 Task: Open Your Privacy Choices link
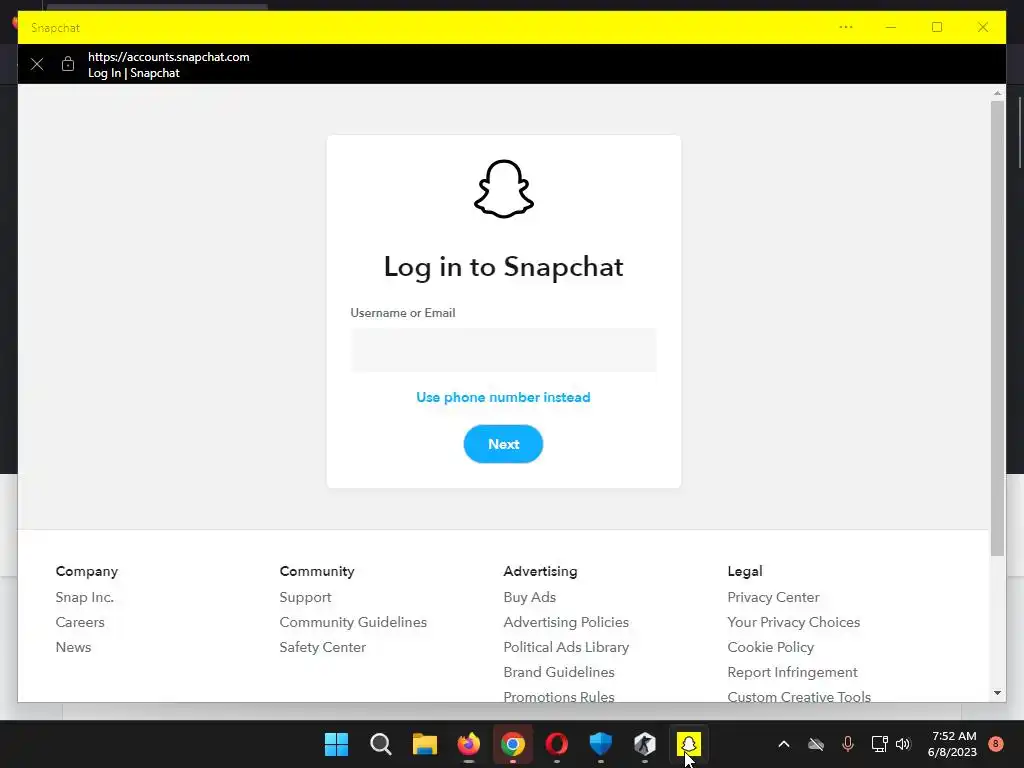click(793, 622)
